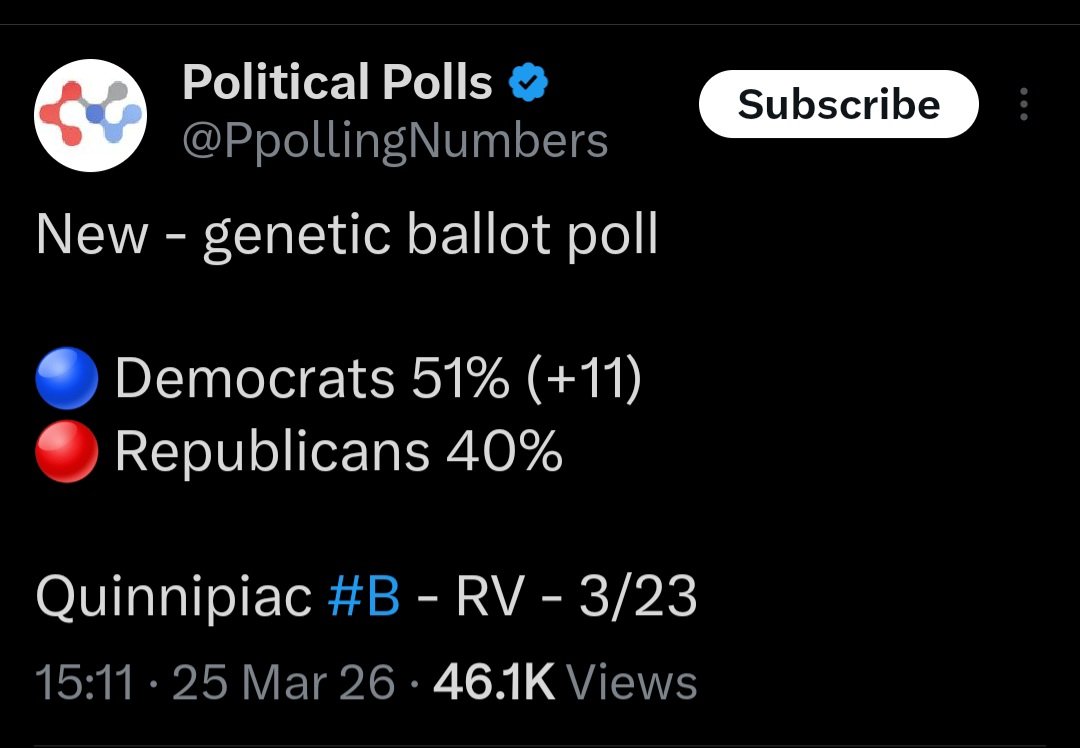Click the red circle emoji beside Republicans
1080x748 pixels.
click(x=67, y=454)
